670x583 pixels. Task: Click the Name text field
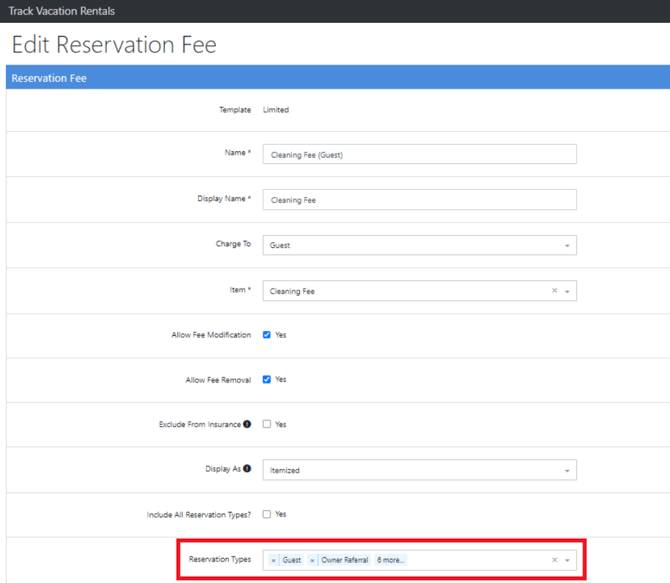pos(419,155)
